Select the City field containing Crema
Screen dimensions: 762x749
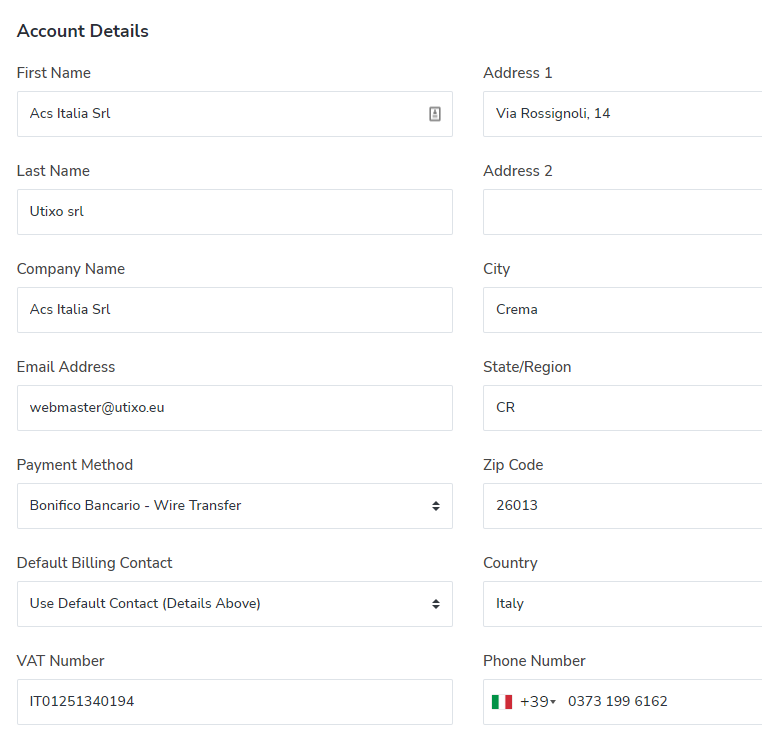(623, 310)
